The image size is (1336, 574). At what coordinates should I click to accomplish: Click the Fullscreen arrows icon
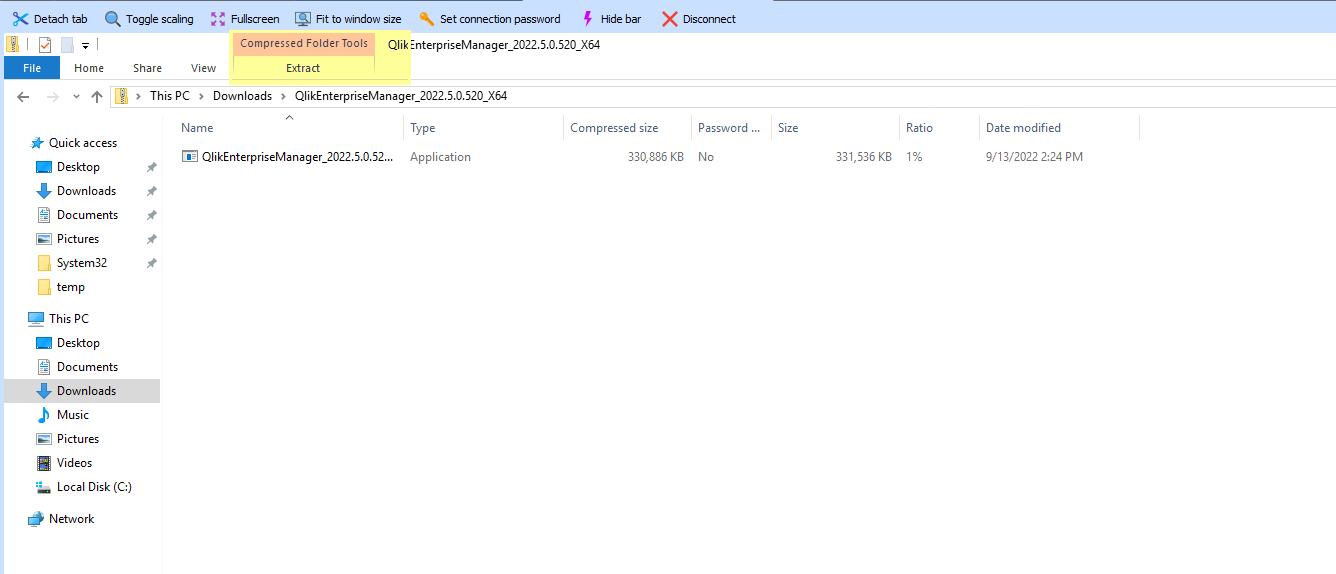click(218, 19)
